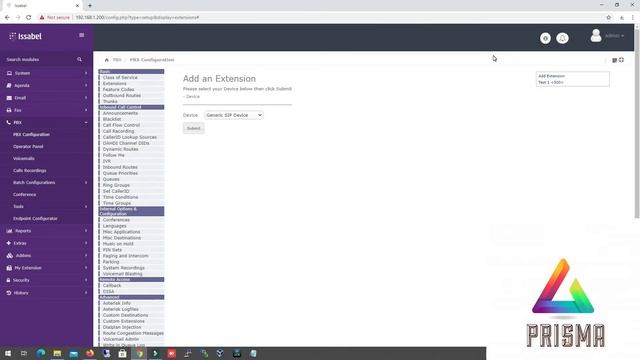Click the Search modules field

click(x=40, y=60)
